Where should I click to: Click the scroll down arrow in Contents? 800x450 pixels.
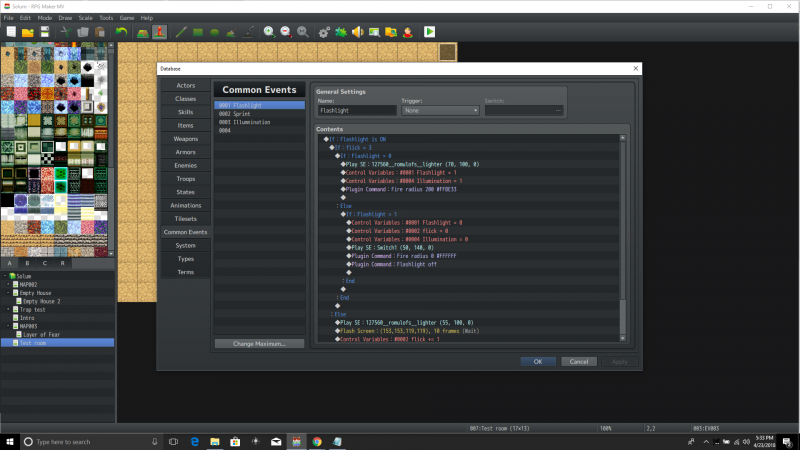coord(622,338)
